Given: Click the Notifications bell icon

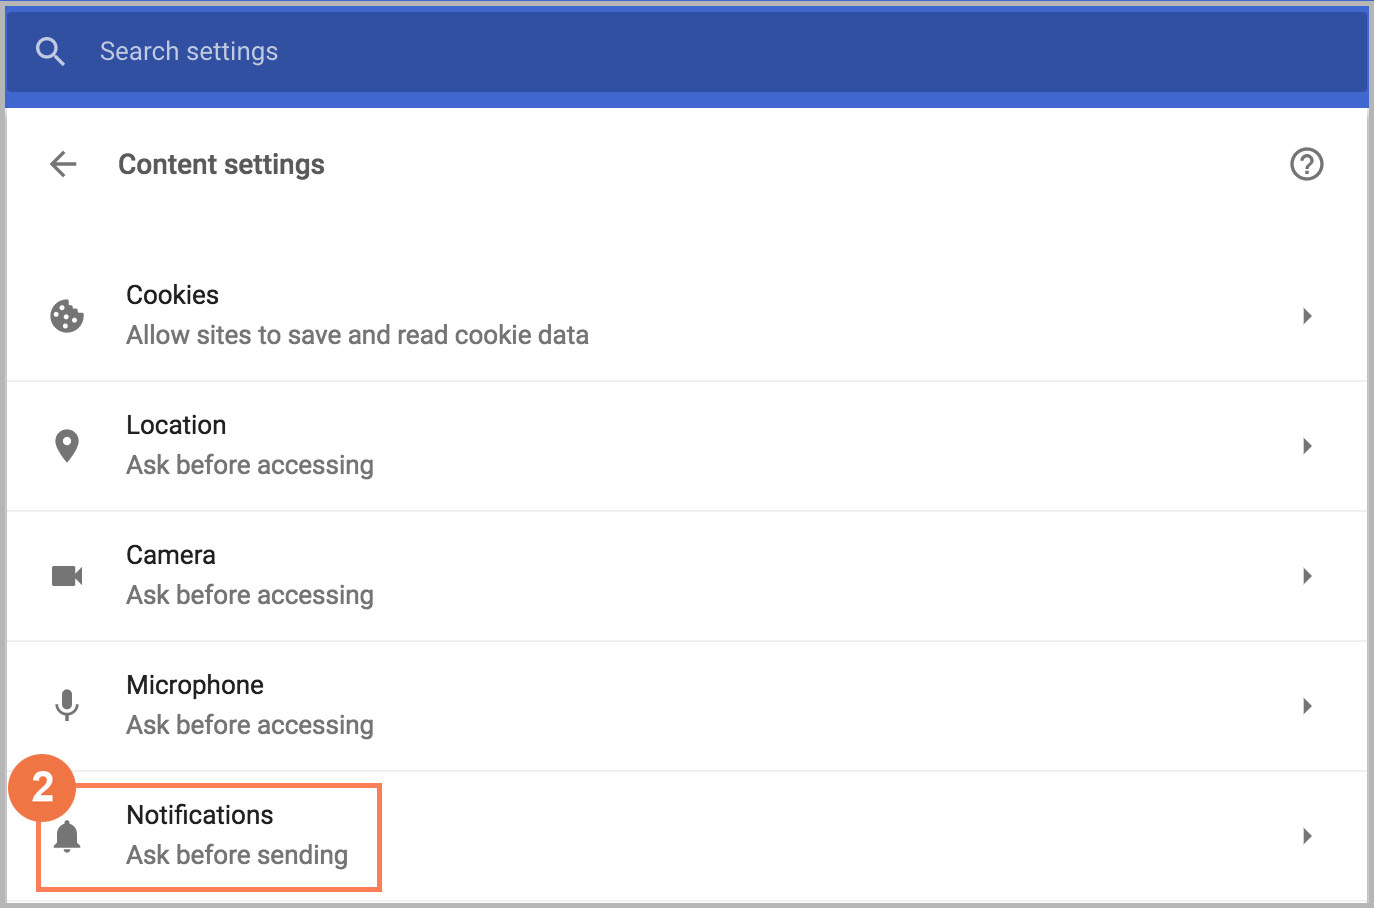Looking at the screenshot, I should 67,836.
